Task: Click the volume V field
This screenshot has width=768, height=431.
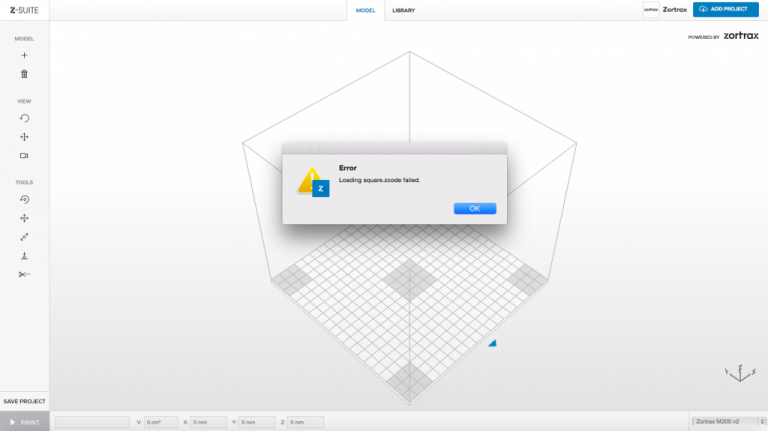Action: pos(161,422)
